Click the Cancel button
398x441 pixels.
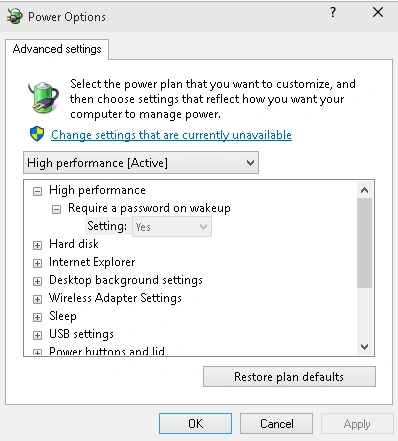(276, 423)
